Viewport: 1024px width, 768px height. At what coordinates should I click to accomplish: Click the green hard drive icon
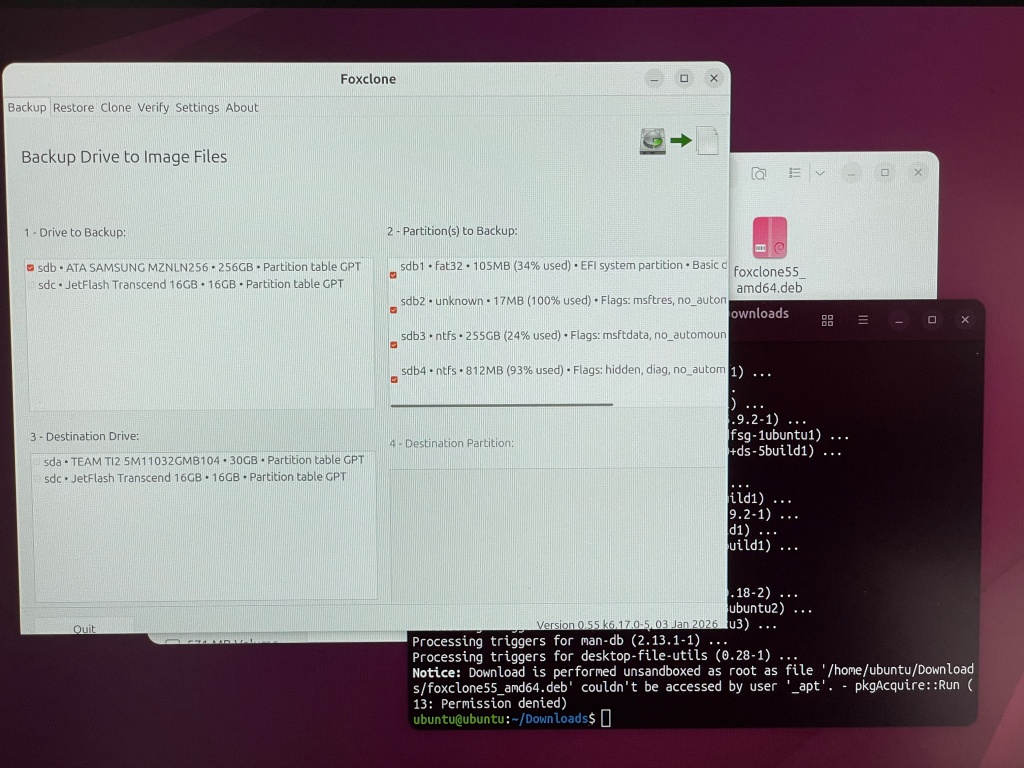(x=653, y=141)
